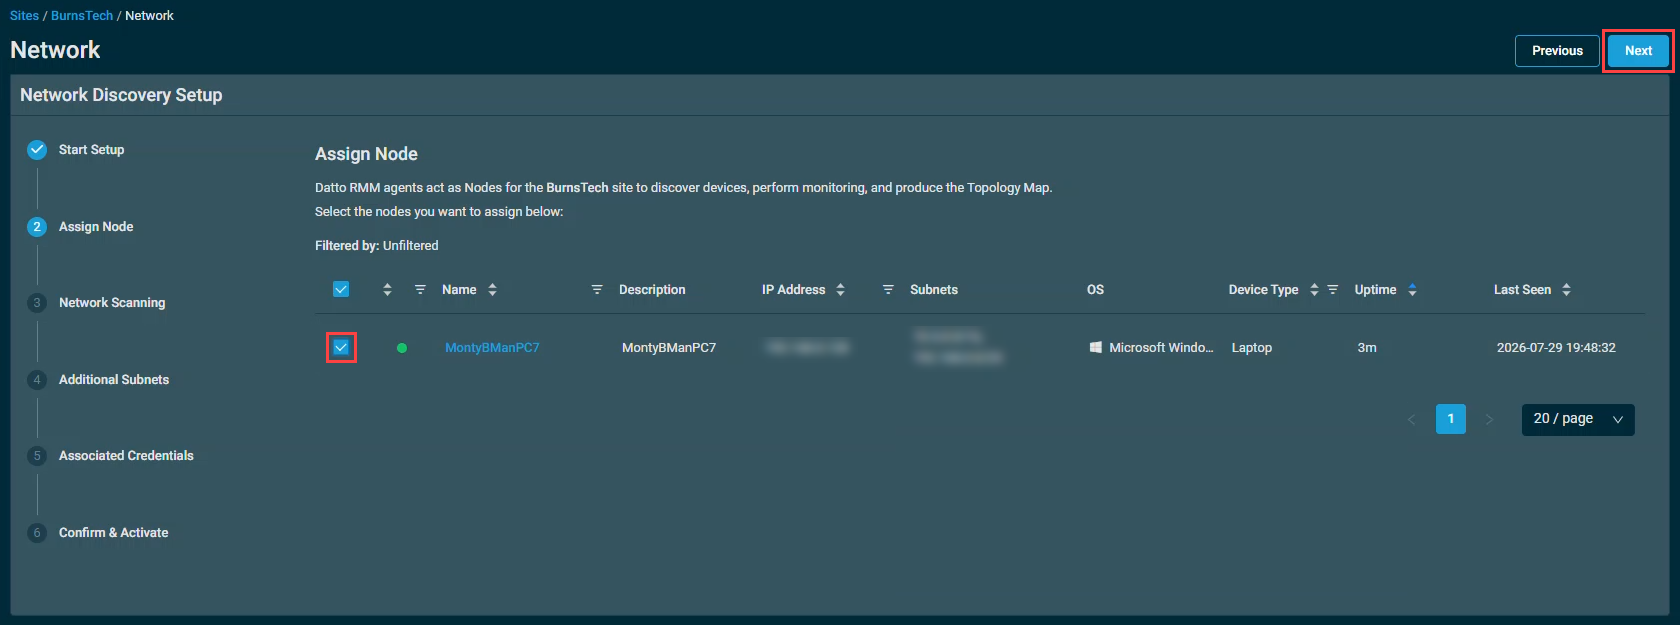Click the Start Setup completed checkmark icon
The image size is (1680, 625).
click(37, 150)
